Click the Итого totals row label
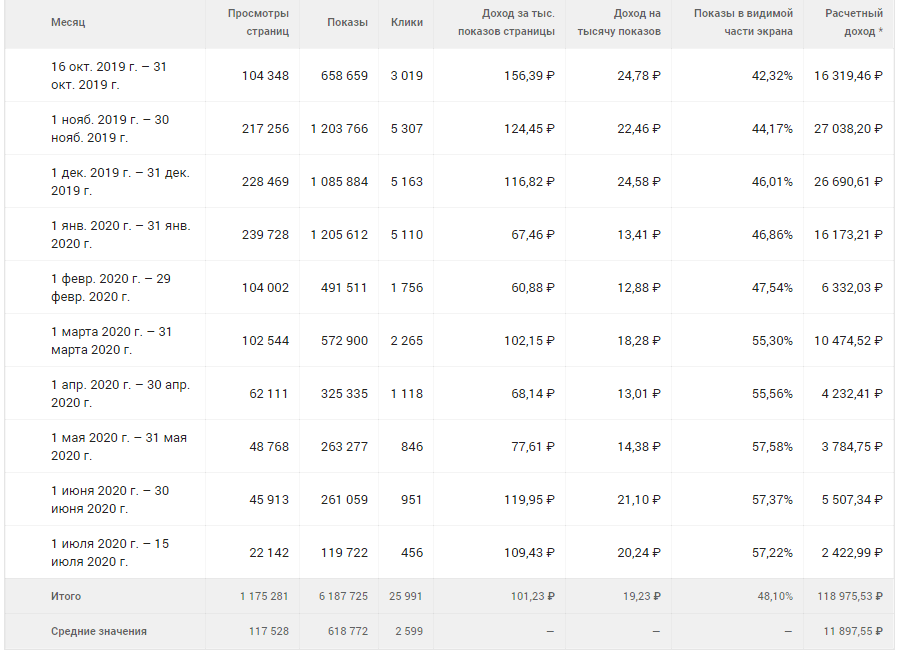 click(66, 596)
